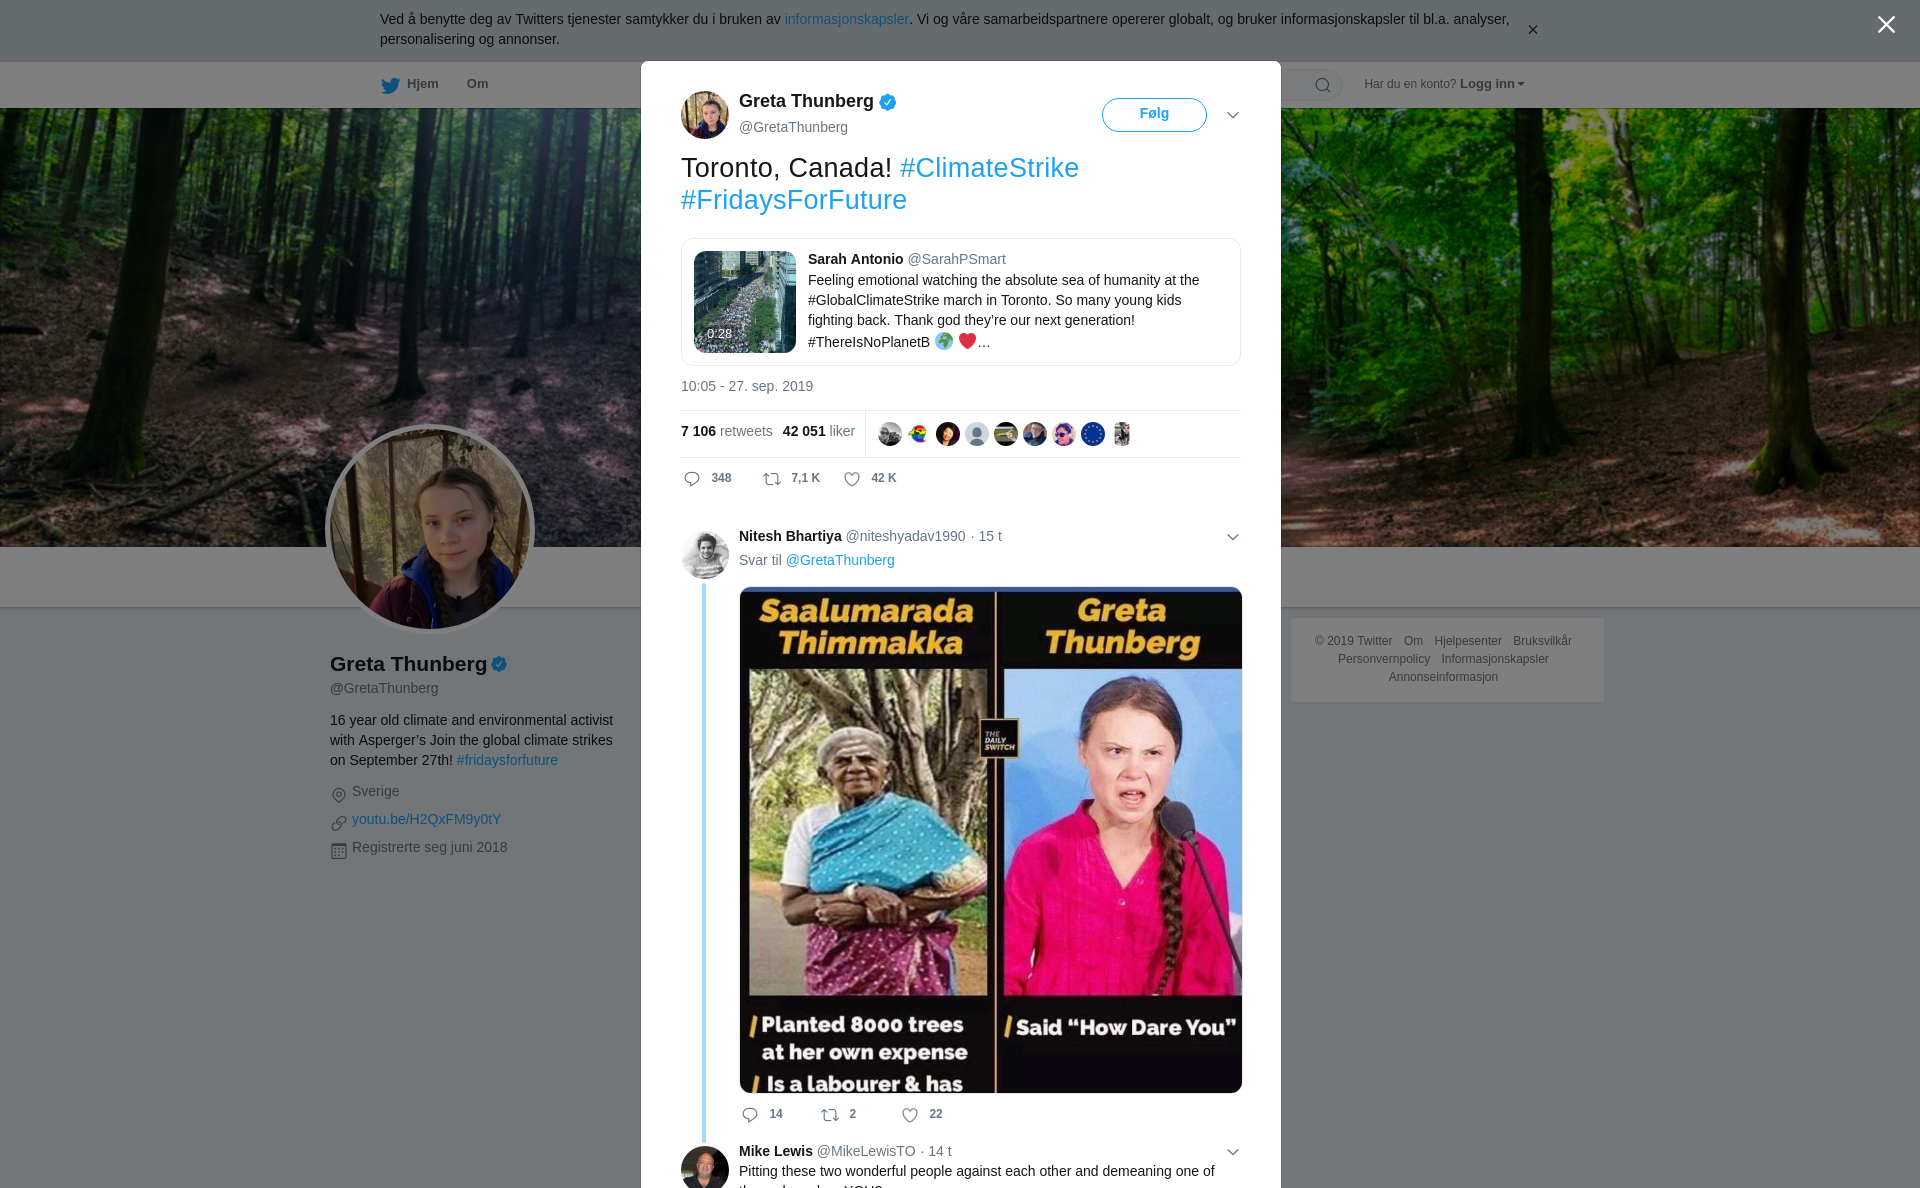Dismiss the cookie notice banner

click(x=1532, y=30)
